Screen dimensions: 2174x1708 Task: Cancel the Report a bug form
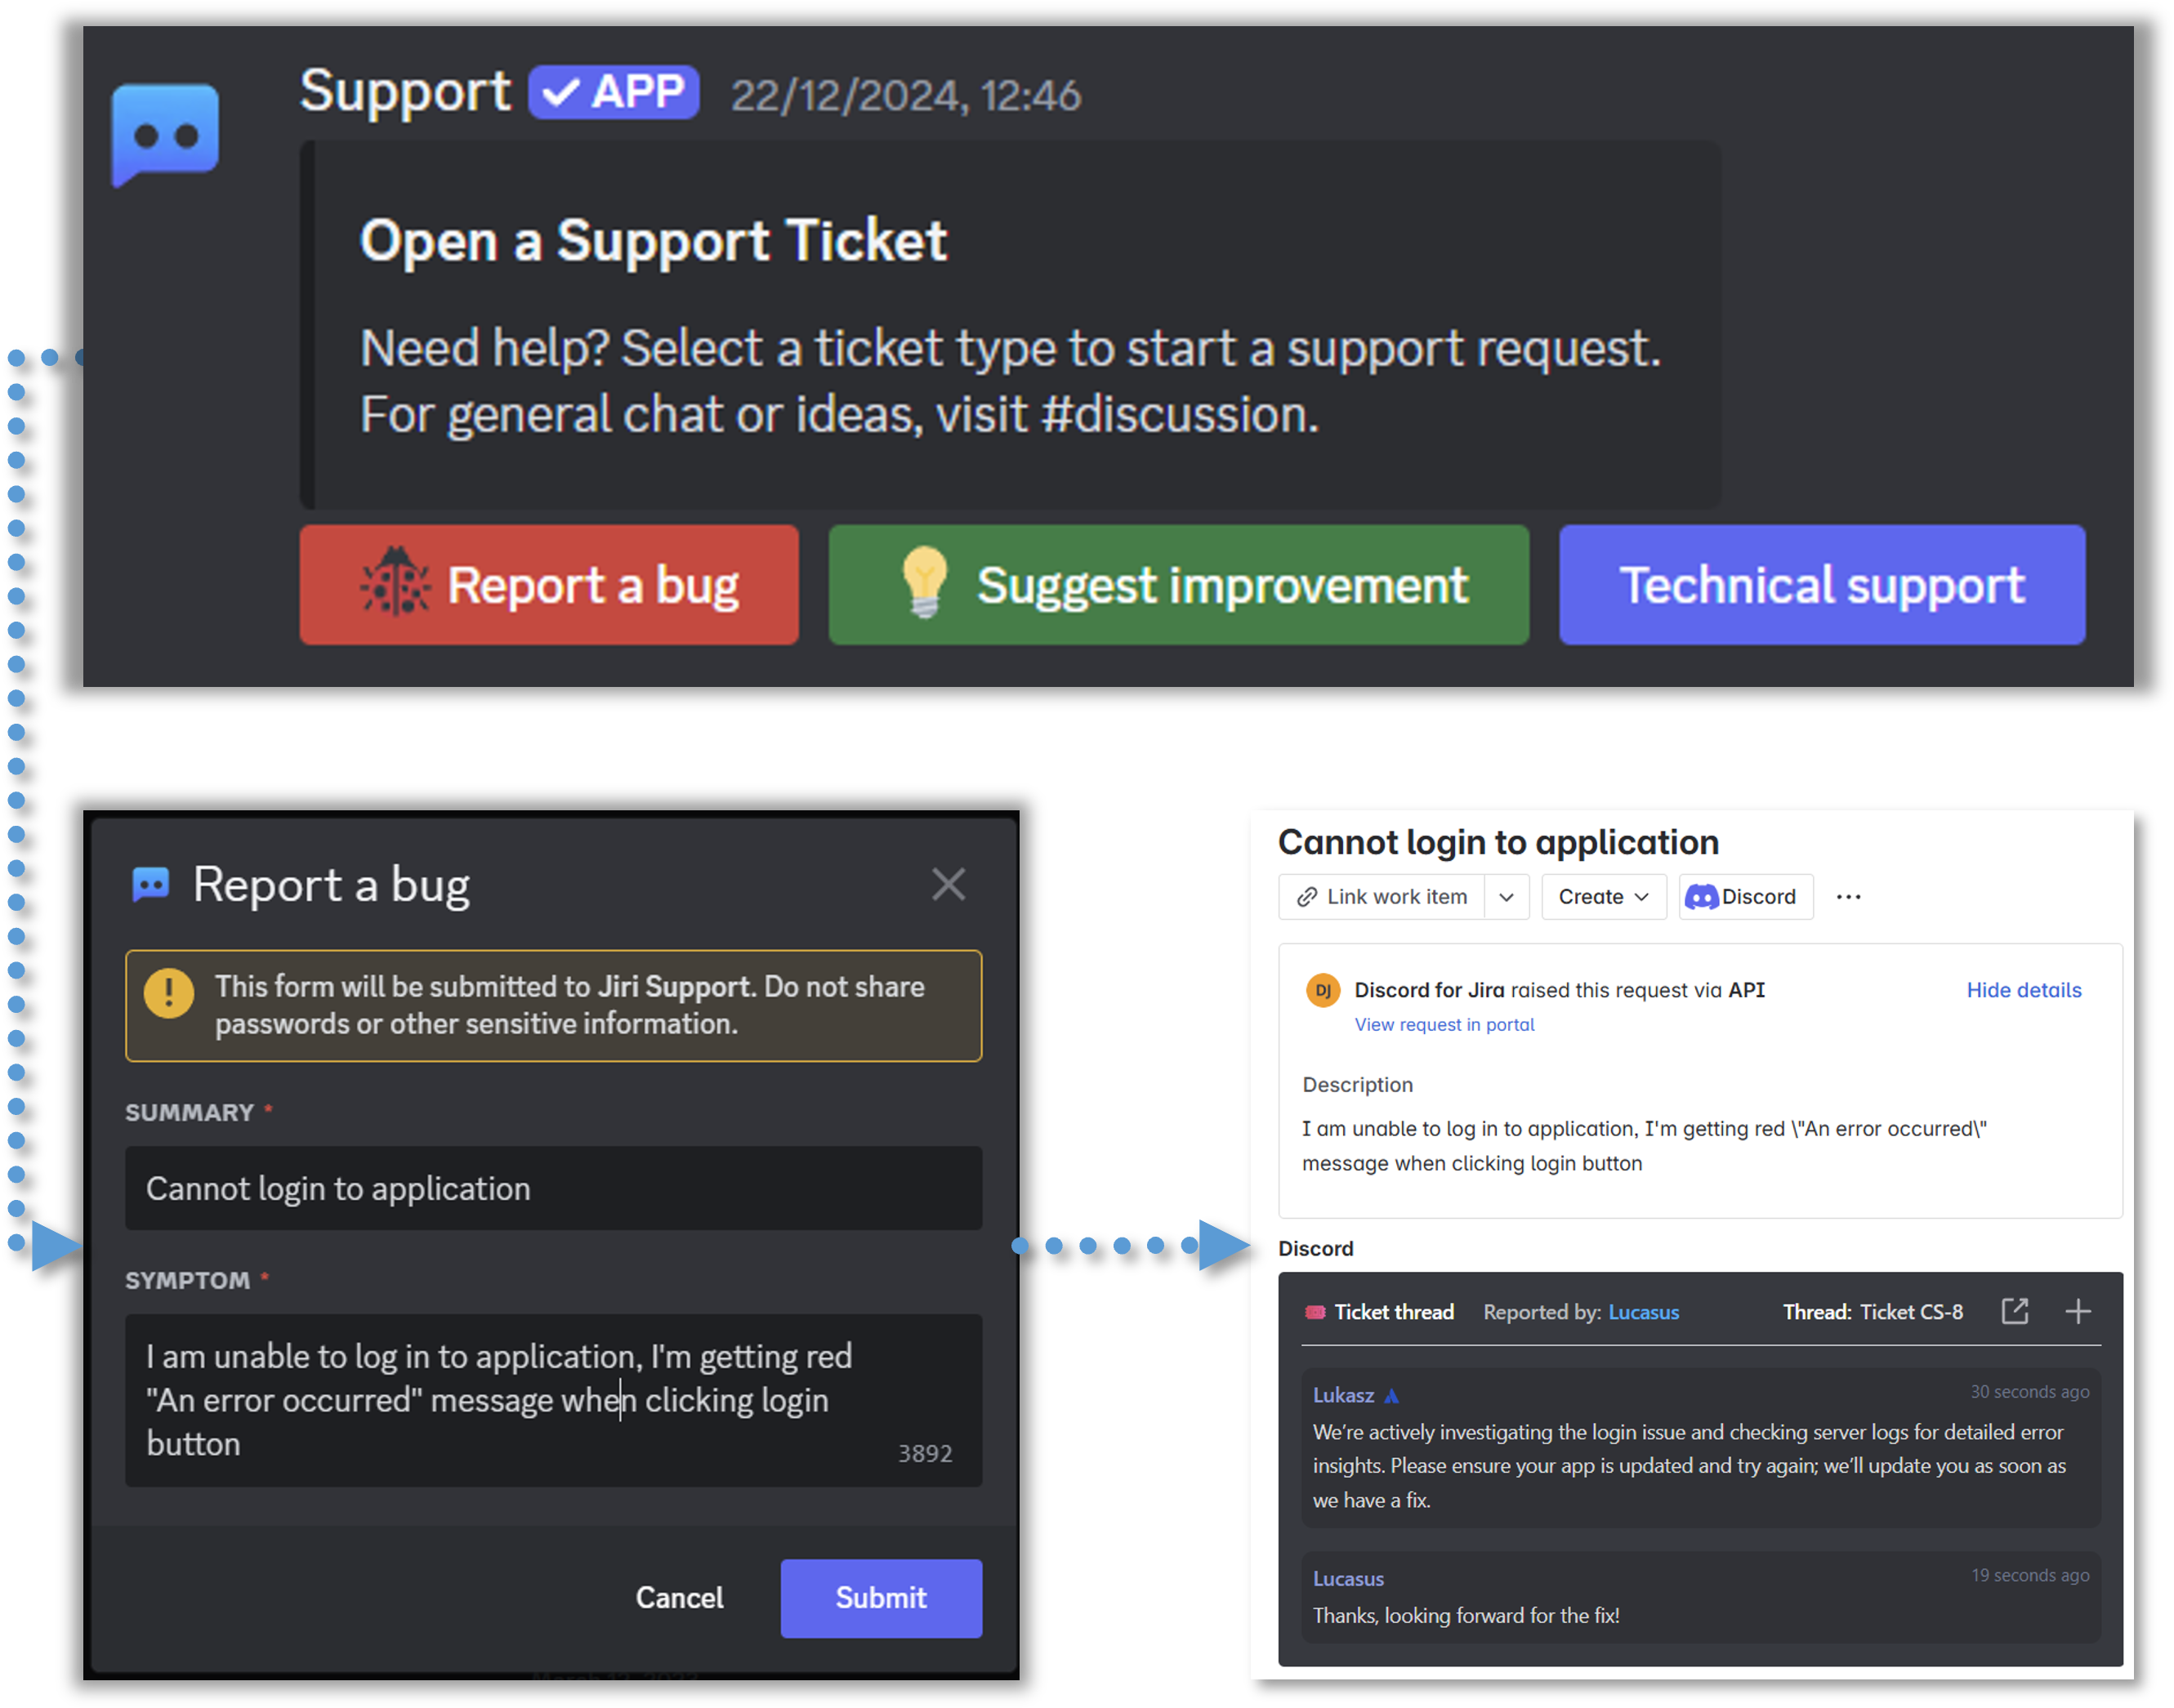[679, 1598]
